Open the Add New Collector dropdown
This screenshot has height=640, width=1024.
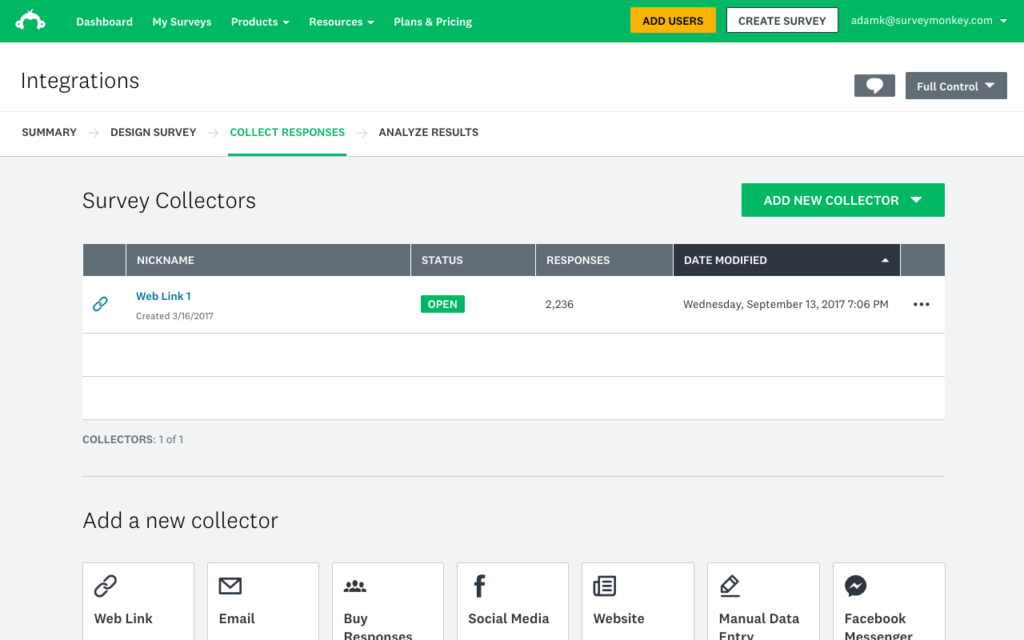click(842, 200)
